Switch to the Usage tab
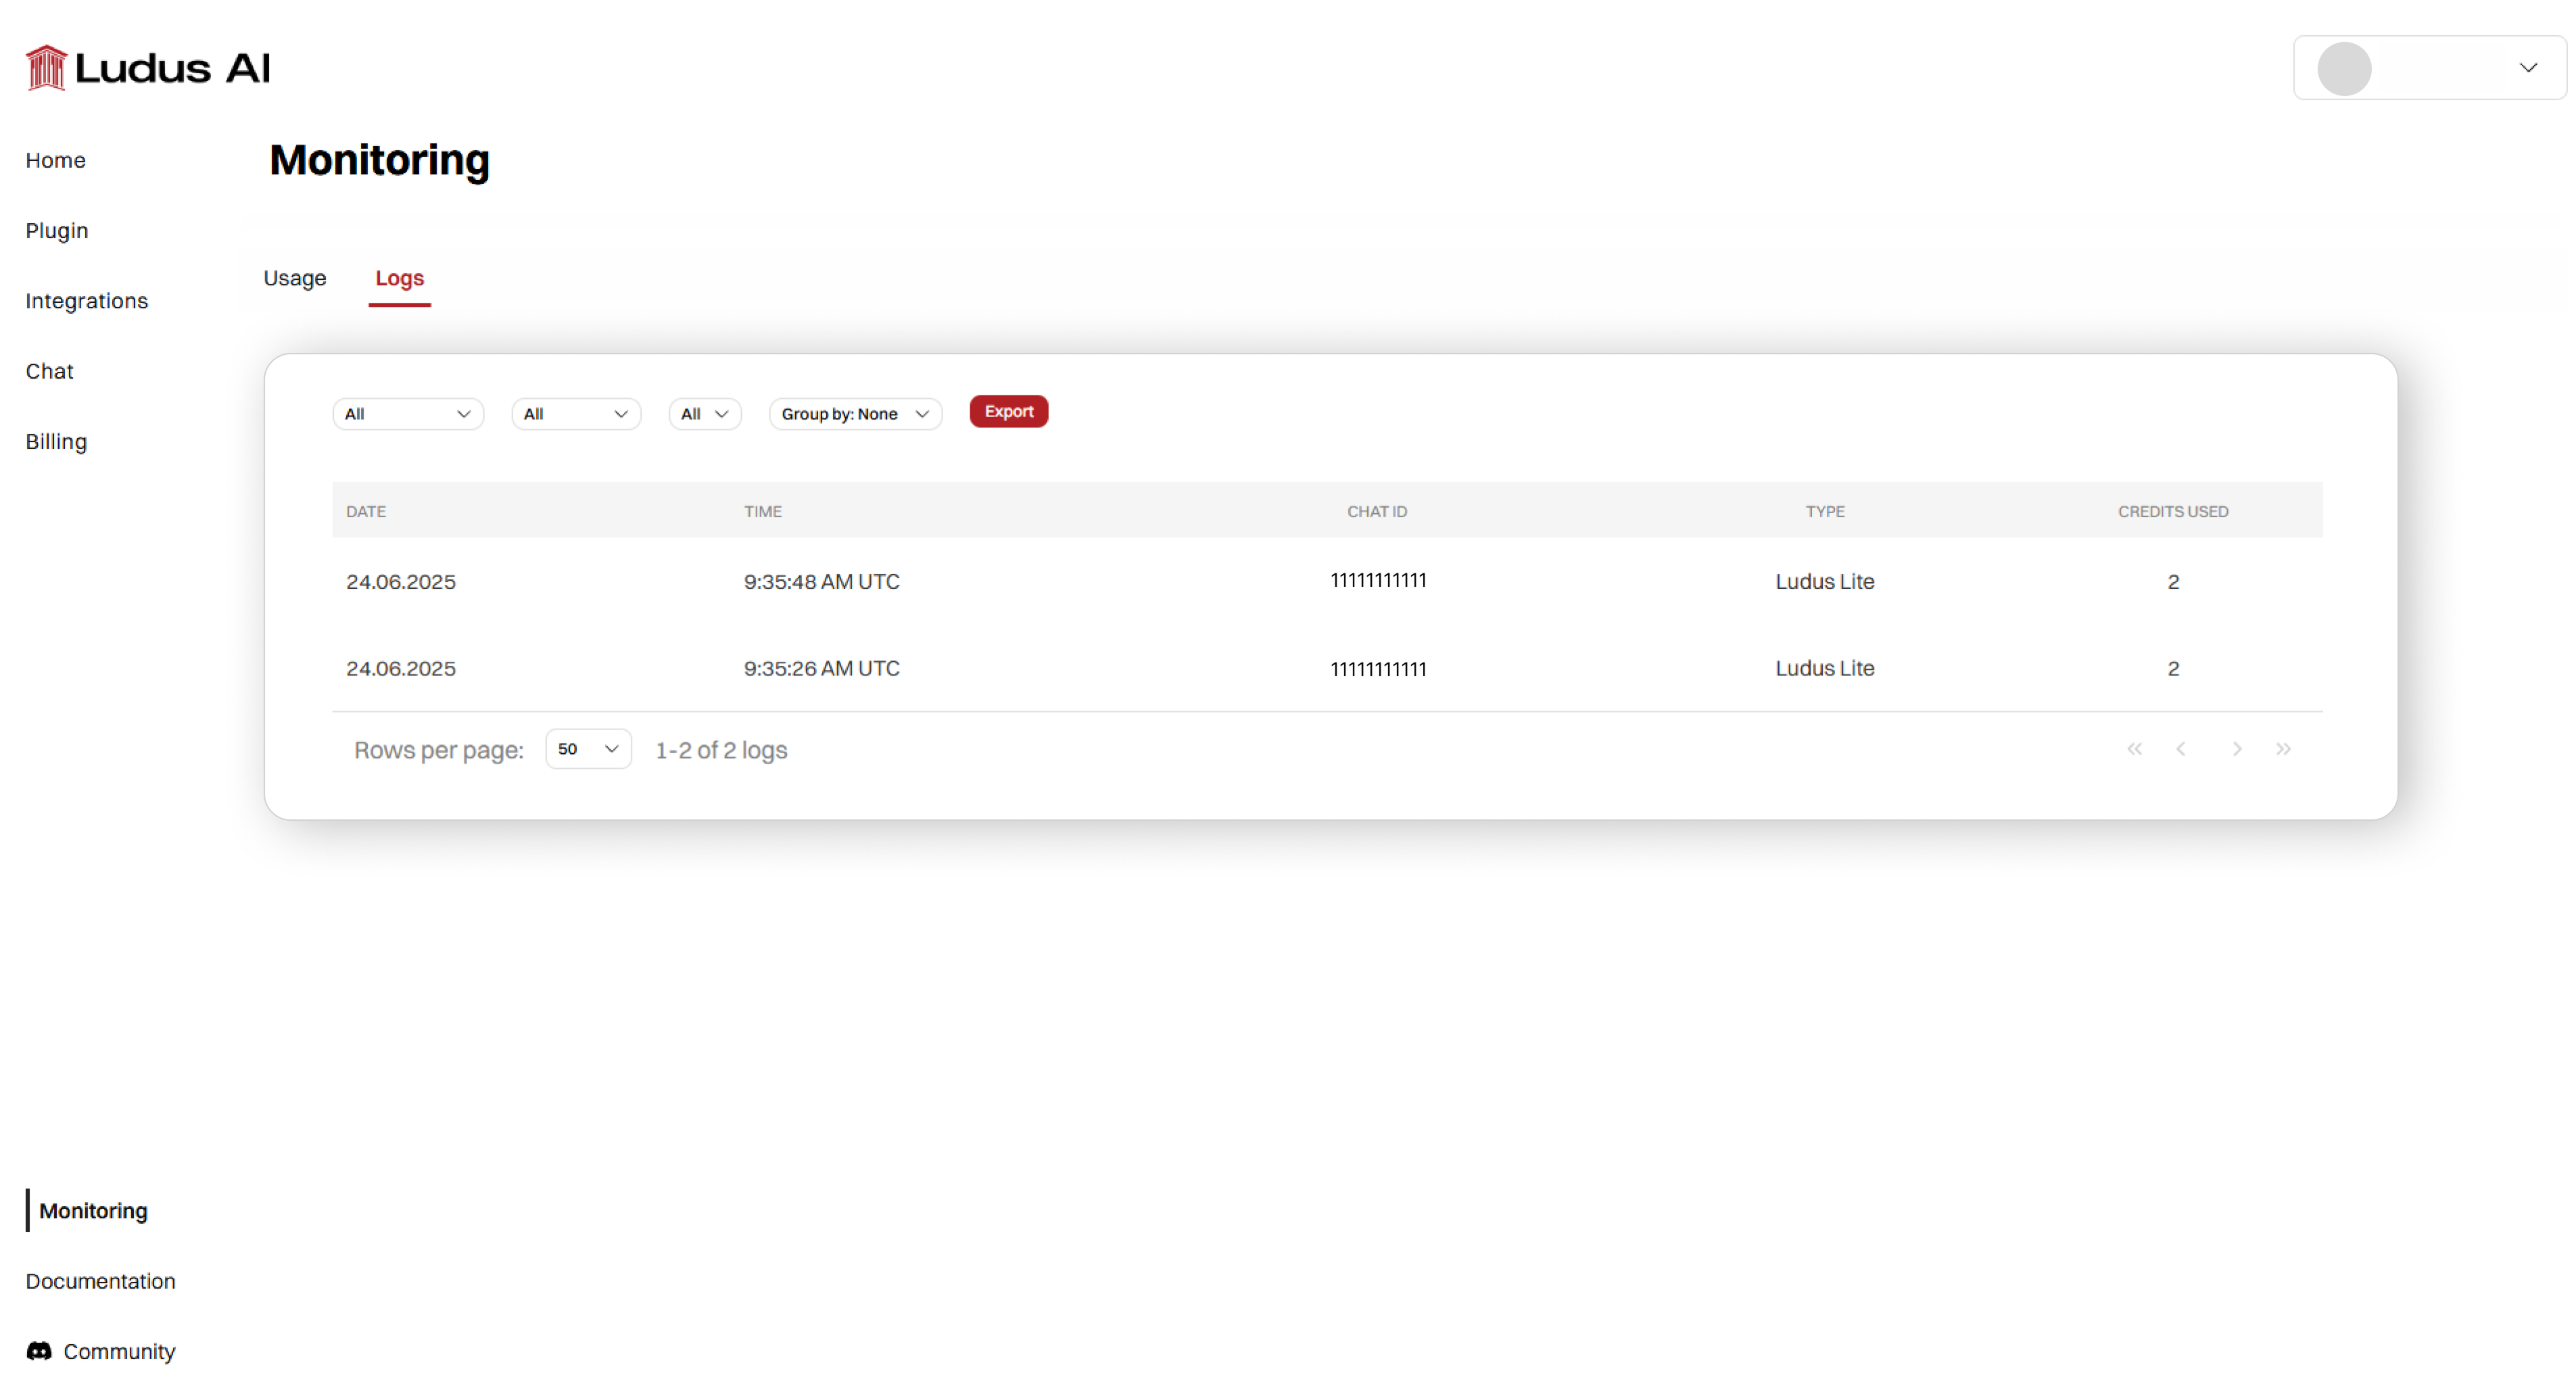This screenshot has height=1386, width=2576. (295, 278)
